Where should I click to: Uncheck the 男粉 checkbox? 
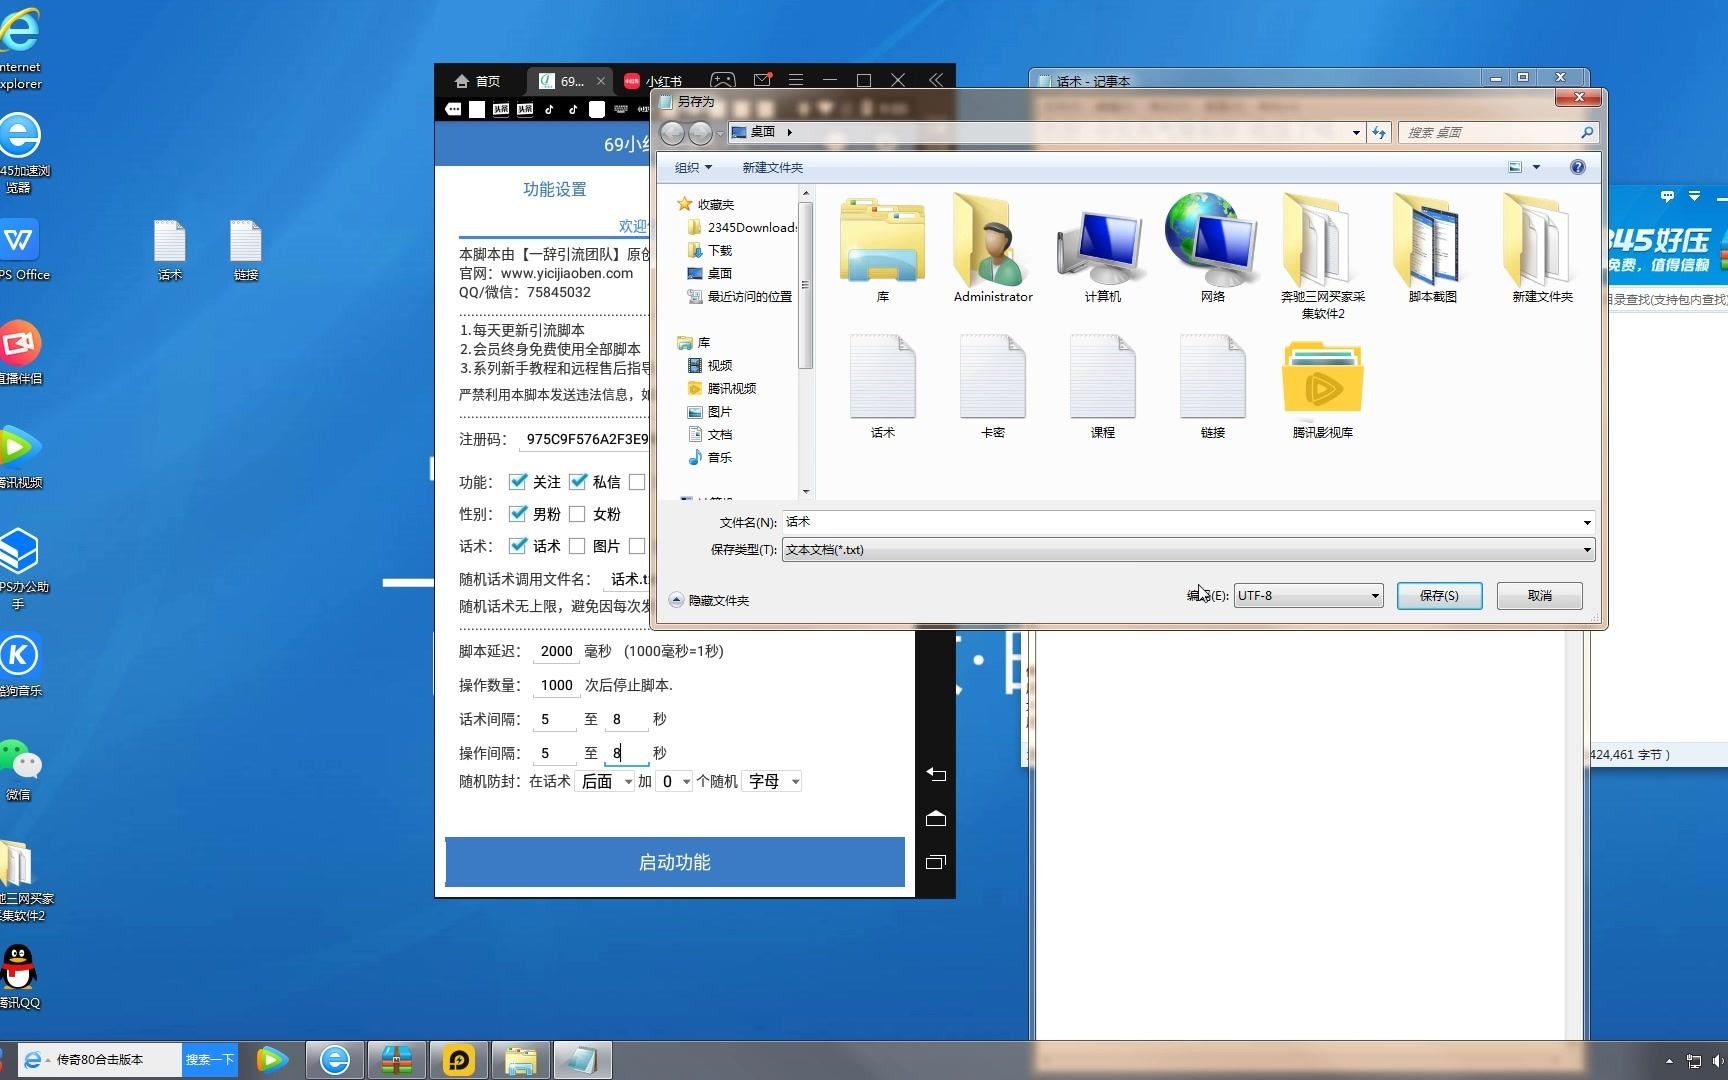(518, 514)
